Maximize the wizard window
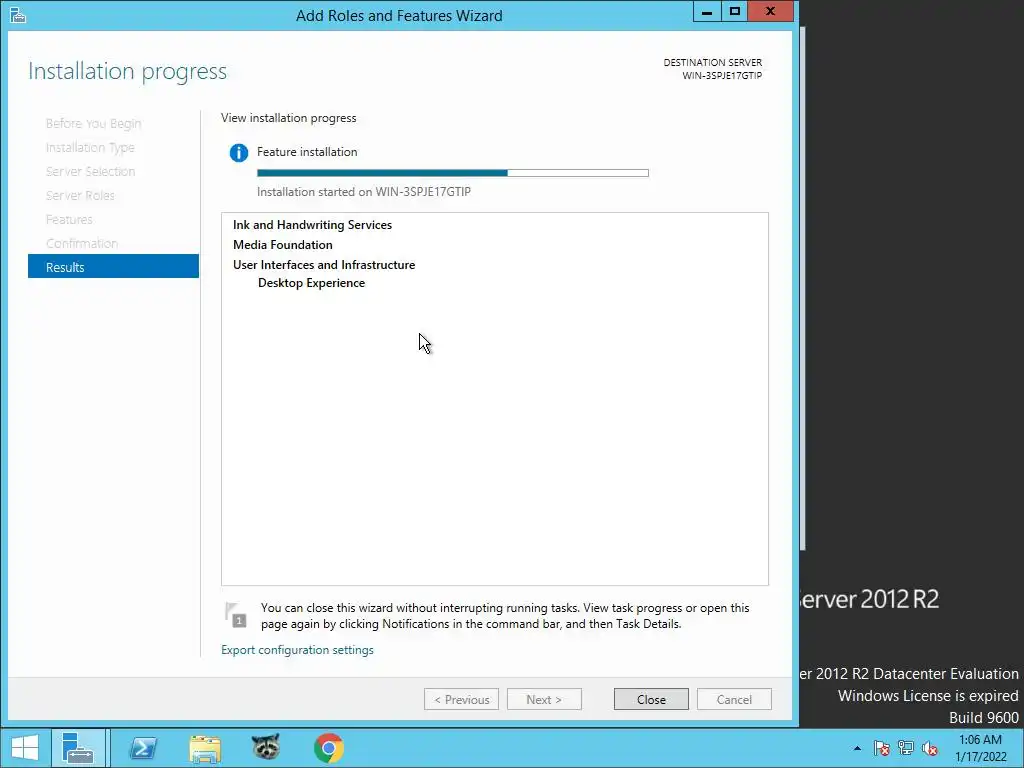 [735, 12]
